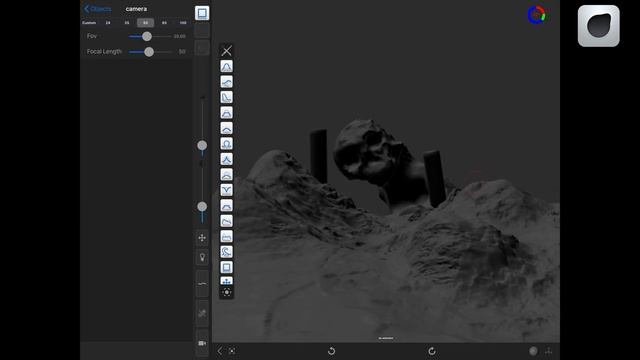Click the Focal Length value field
The height and width of the screenshot is (360, 640).
(x=182, y=52)
